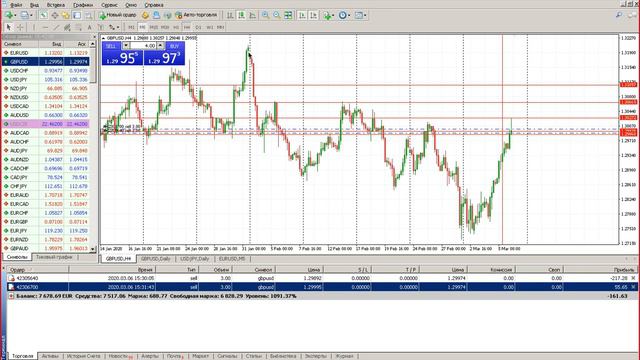
Task: Select the Fibonacci retracement tool
Action: (78, 27)
